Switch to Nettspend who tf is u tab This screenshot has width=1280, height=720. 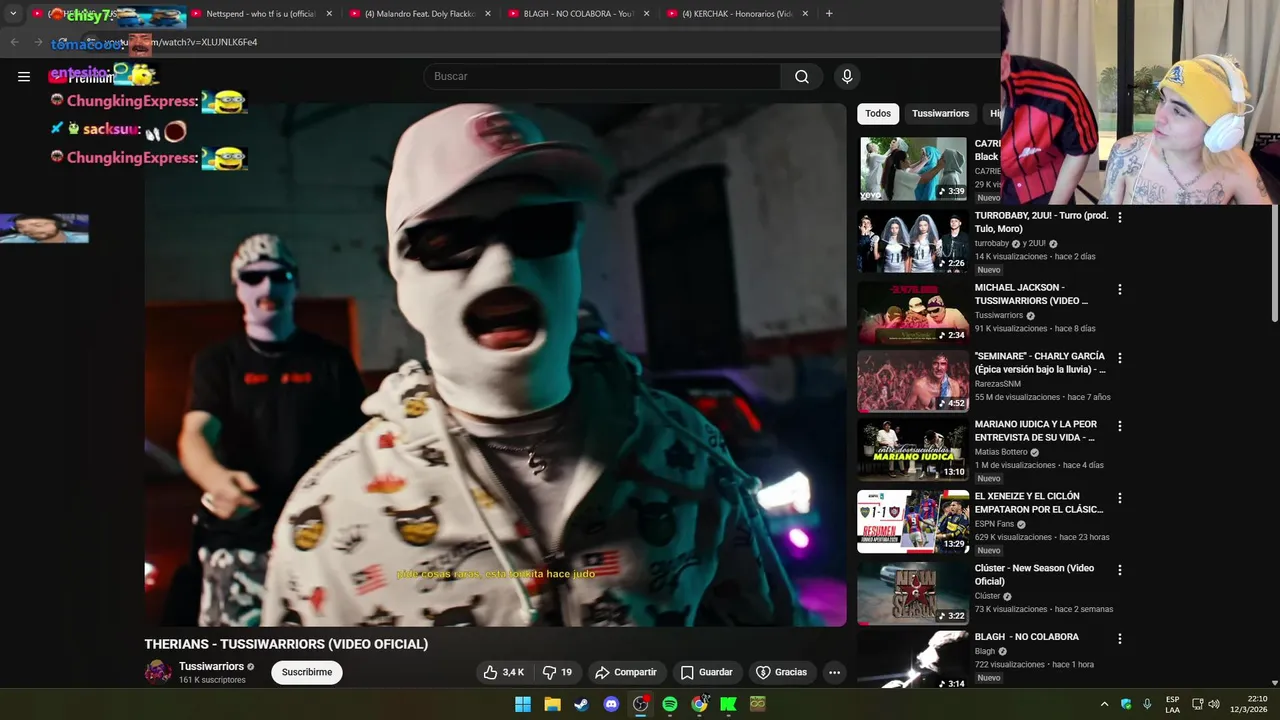261,14
